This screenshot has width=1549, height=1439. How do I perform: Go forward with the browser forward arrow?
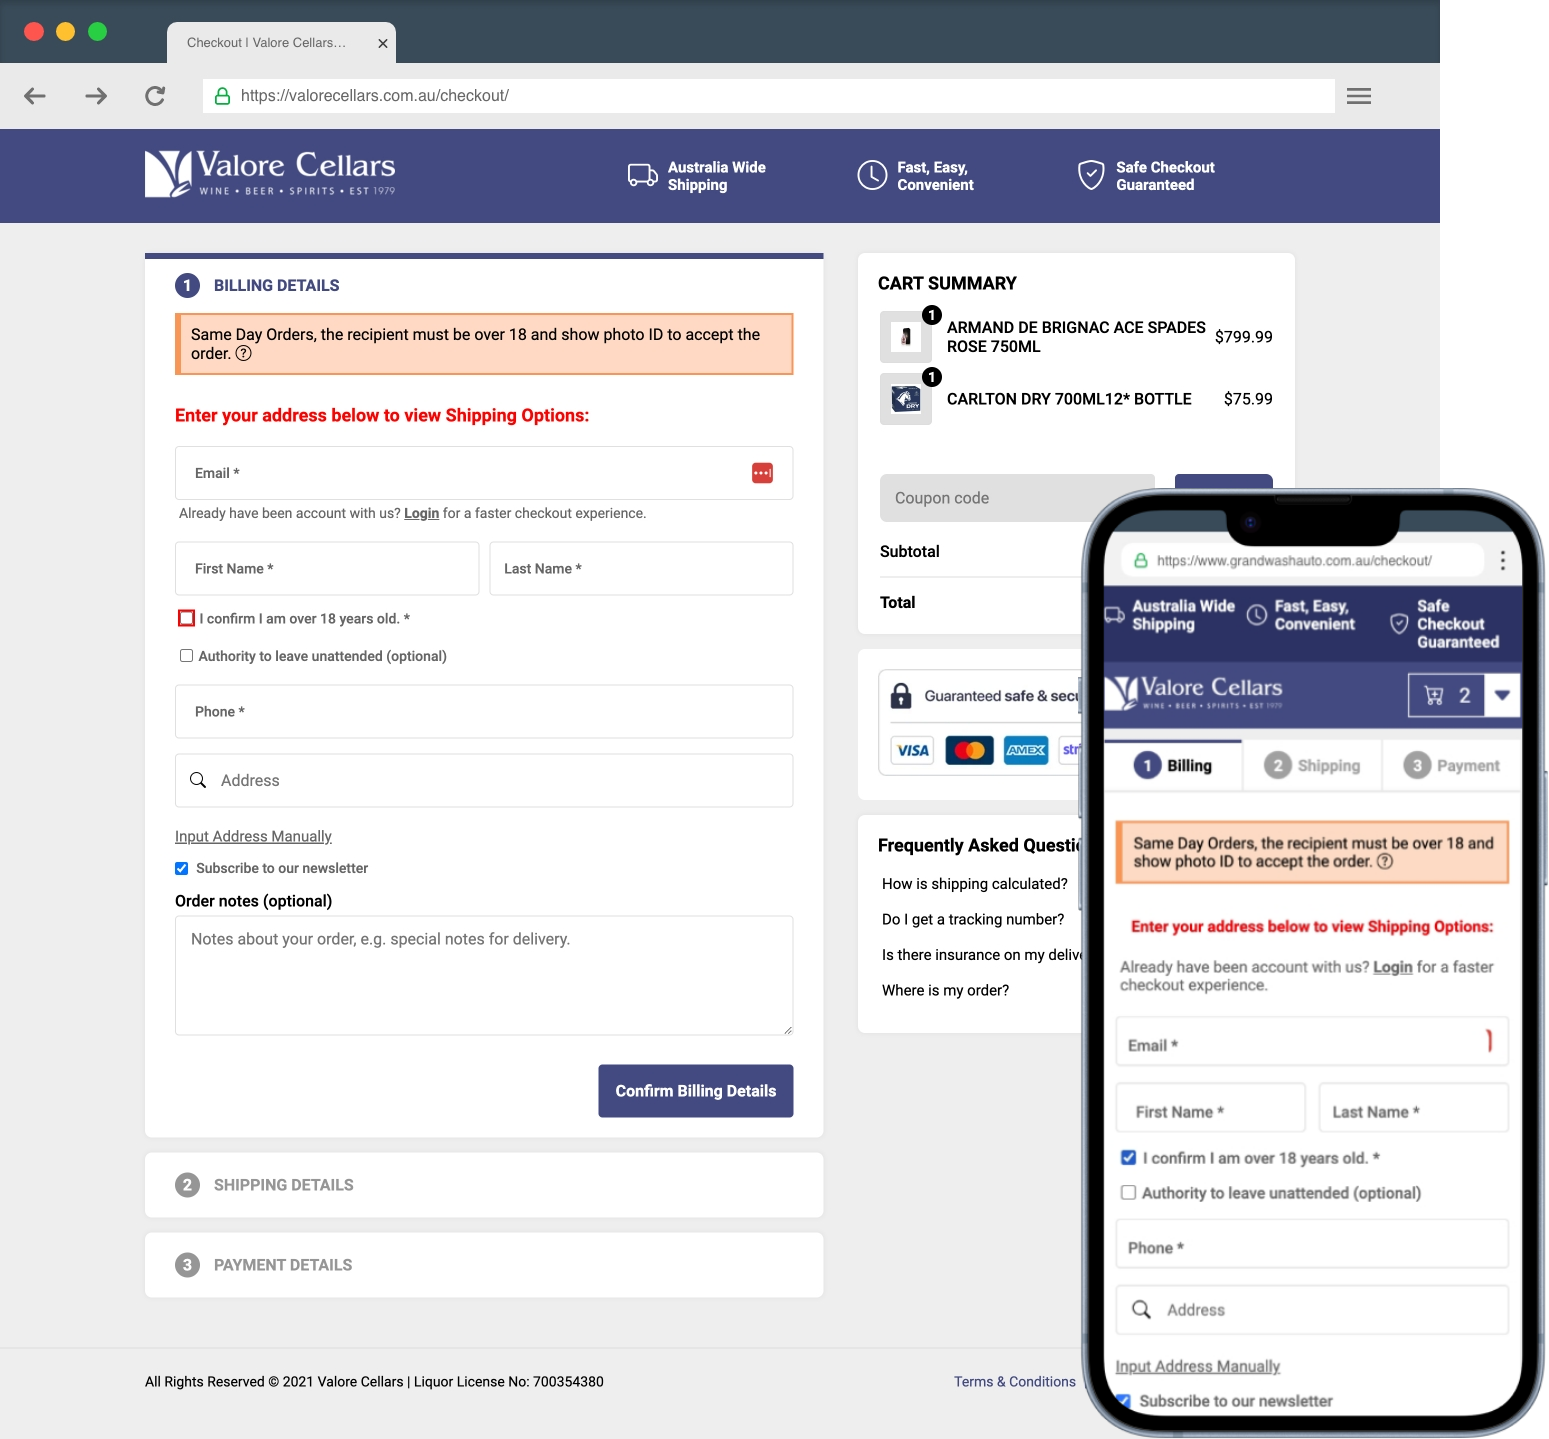96,96
